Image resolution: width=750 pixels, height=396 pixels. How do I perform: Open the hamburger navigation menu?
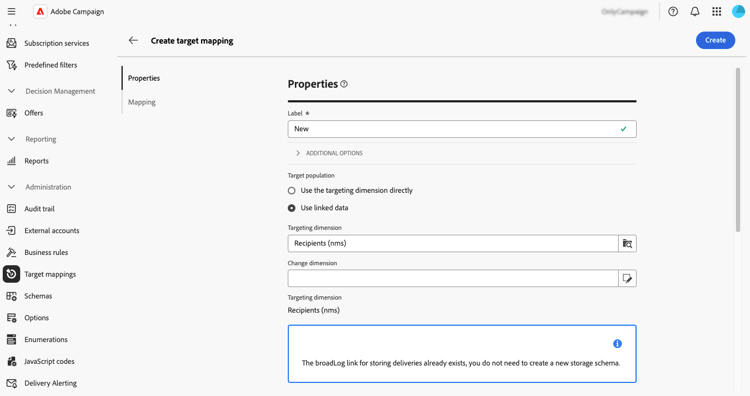click(11, 11)
